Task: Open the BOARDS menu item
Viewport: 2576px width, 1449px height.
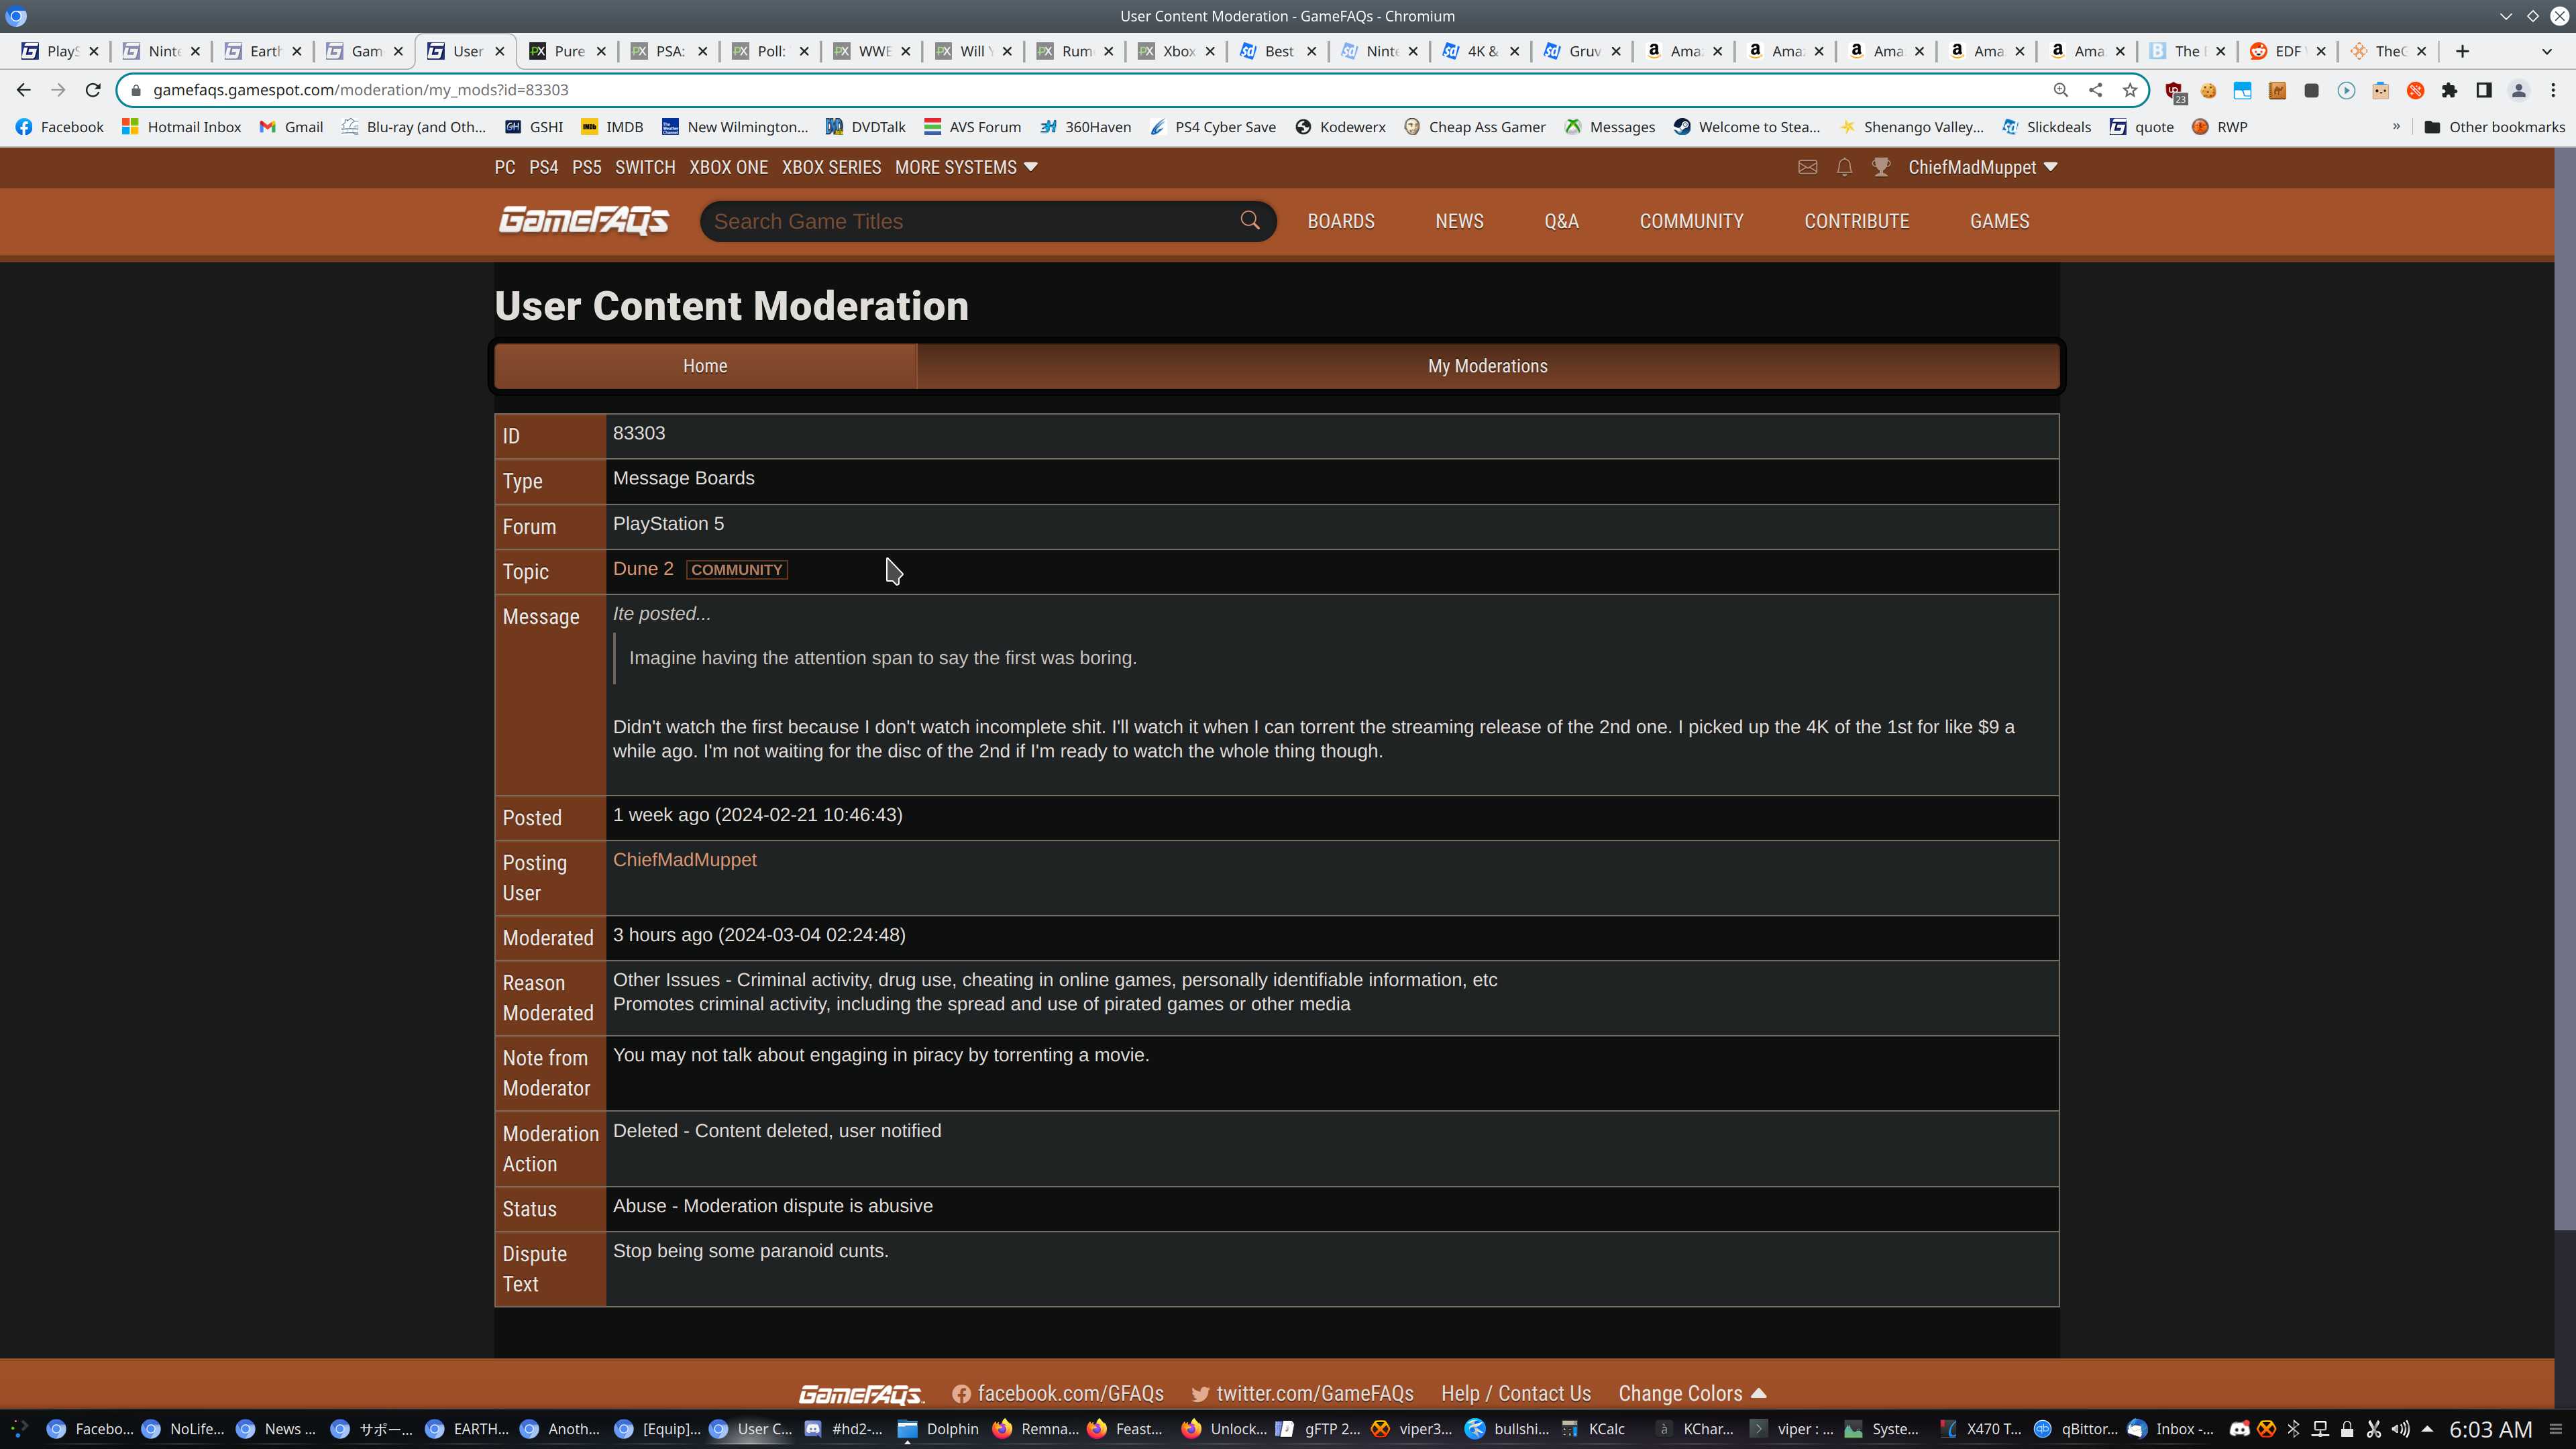Action: tap(1341, 221)
